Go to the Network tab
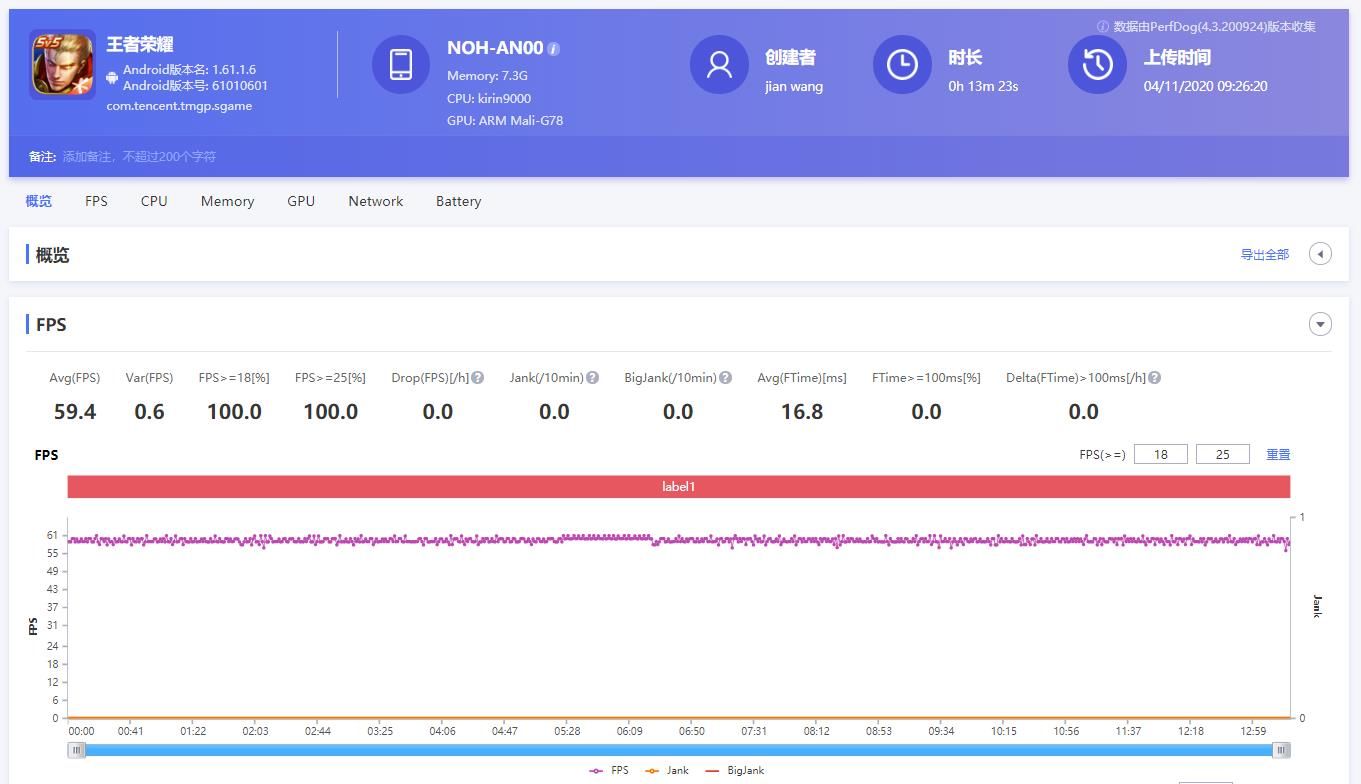 (376, 201)
